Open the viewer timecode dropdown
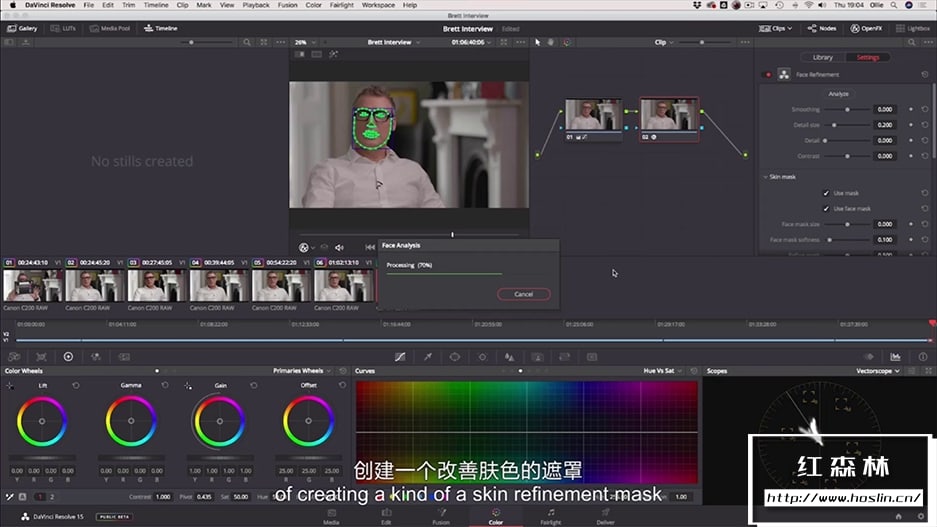937x527 pixels. coord(471,42)
